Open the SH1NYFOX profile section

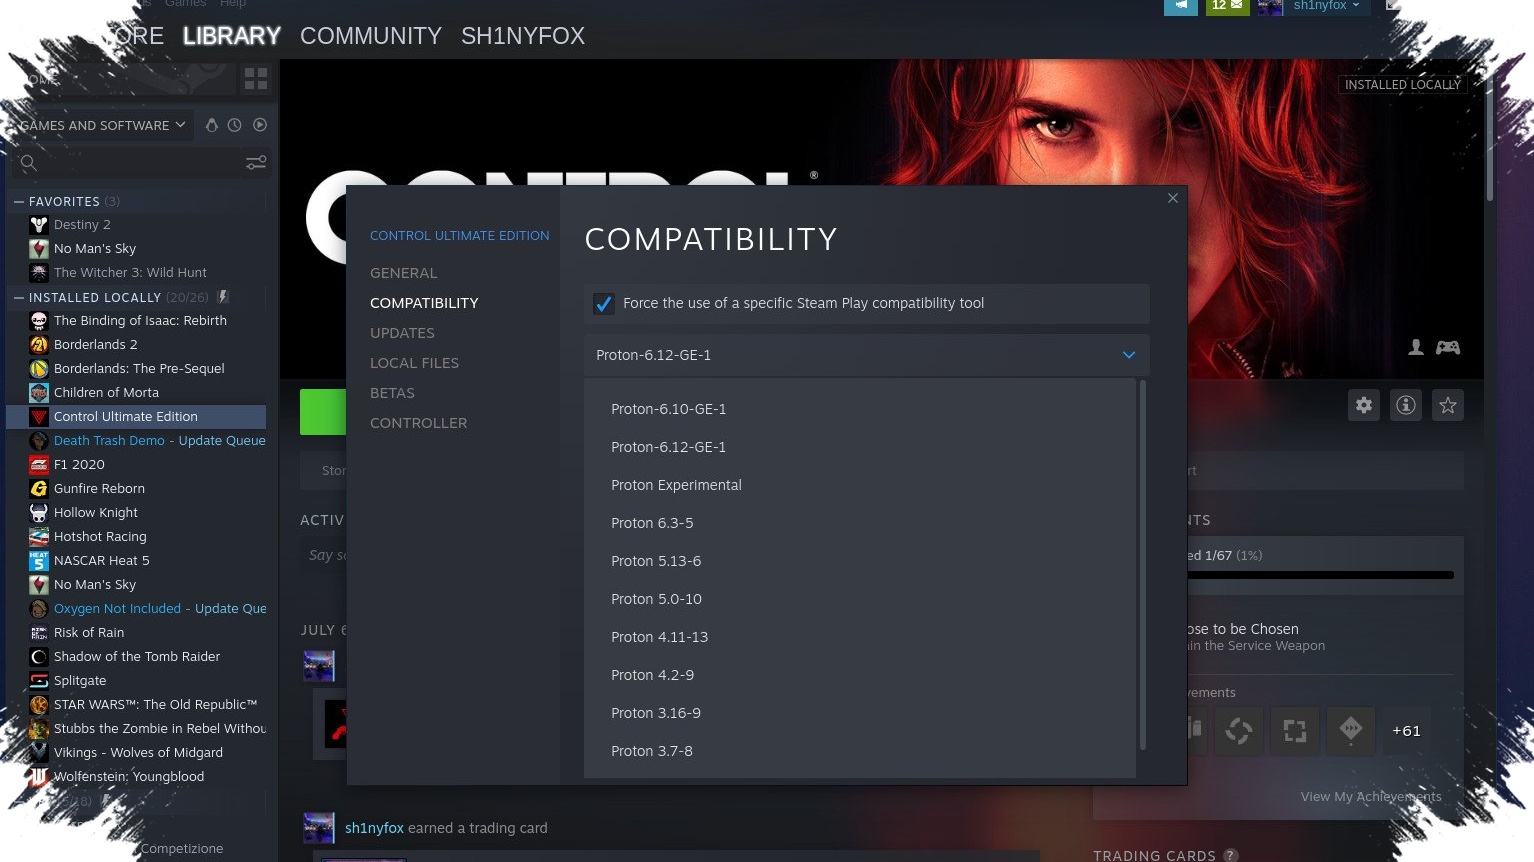click(x=523, y=36)
